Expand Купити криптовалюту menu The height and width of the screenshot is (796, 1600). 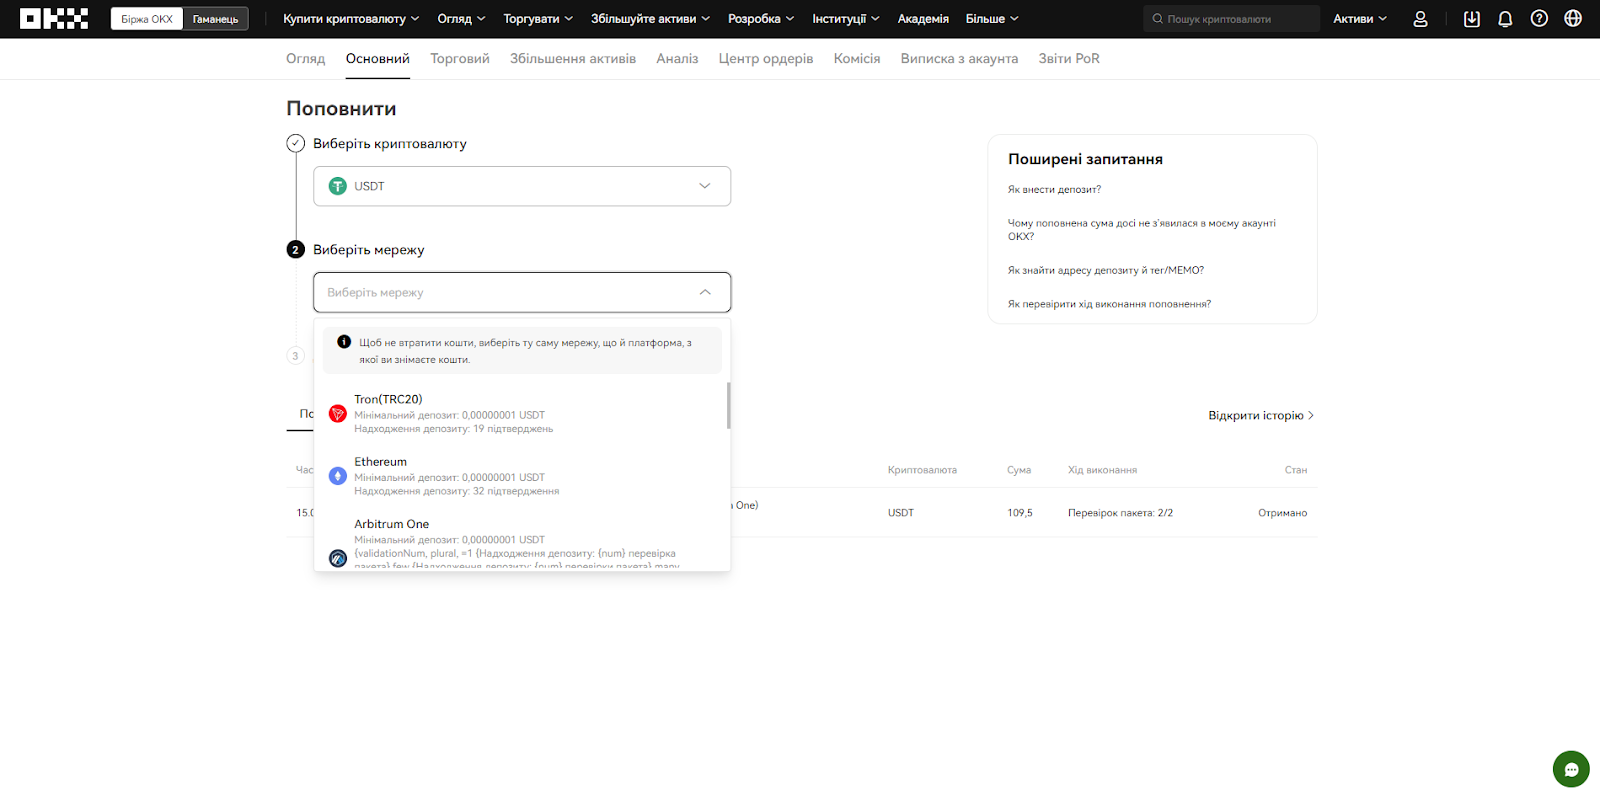351,19
